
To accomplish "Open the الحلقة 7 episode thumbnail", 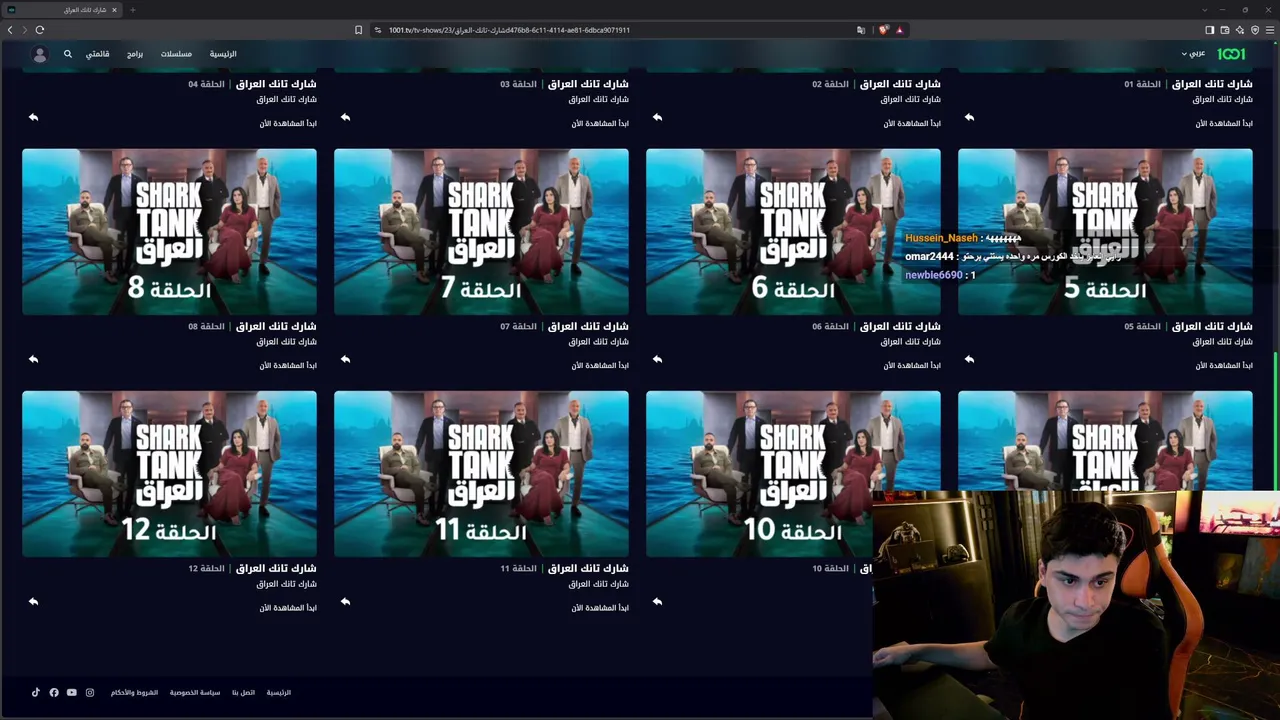I will 481,232.
